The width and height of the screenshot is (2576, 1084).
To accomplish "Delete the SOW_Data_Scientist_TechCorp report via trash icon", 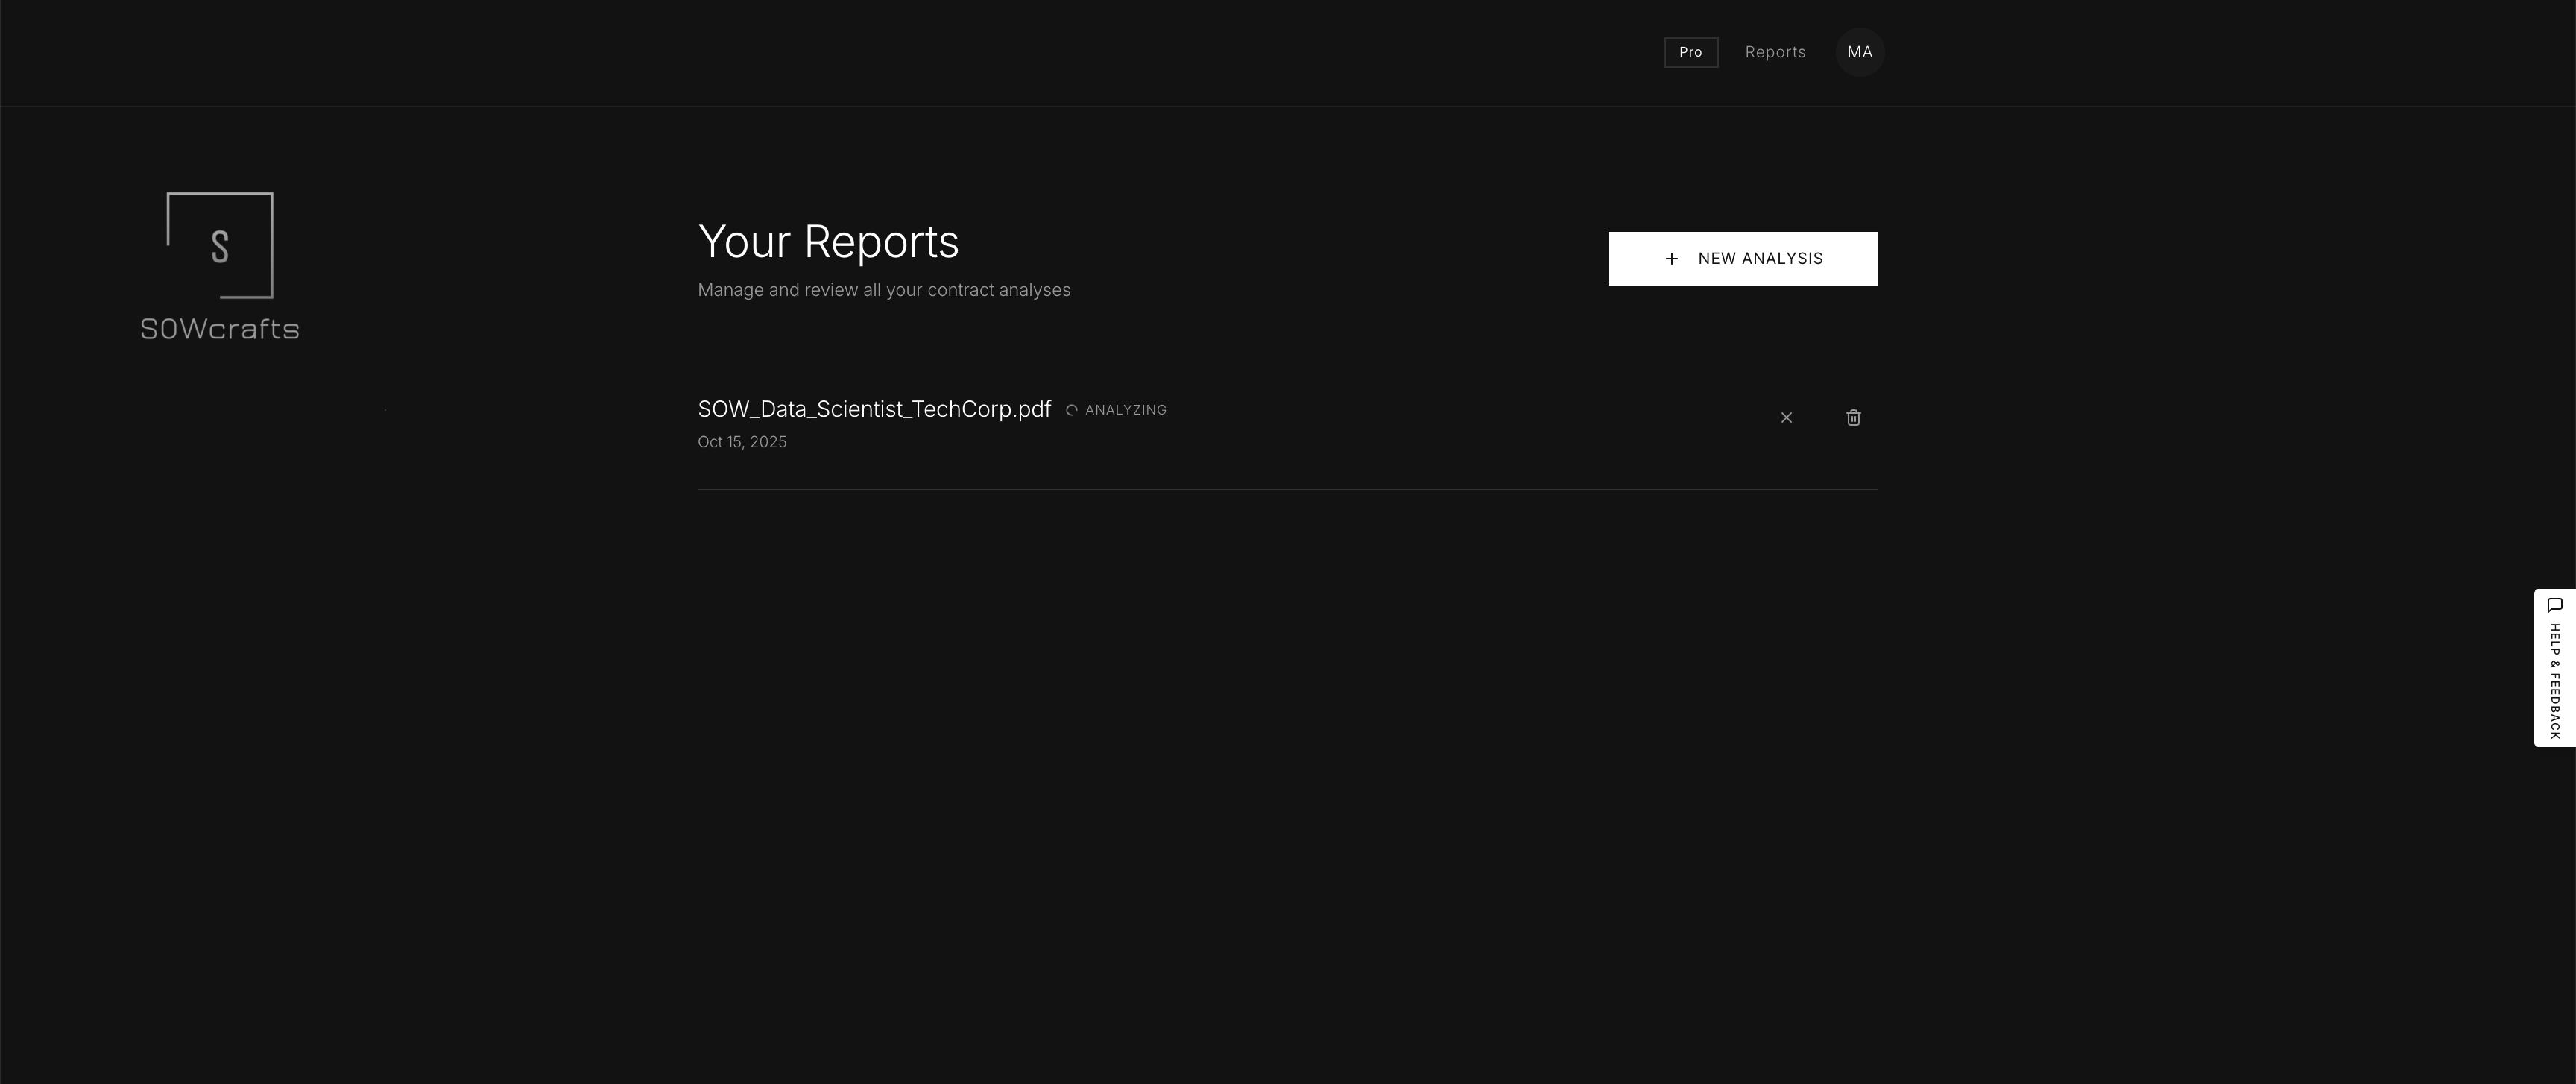I will [1853, 418].
